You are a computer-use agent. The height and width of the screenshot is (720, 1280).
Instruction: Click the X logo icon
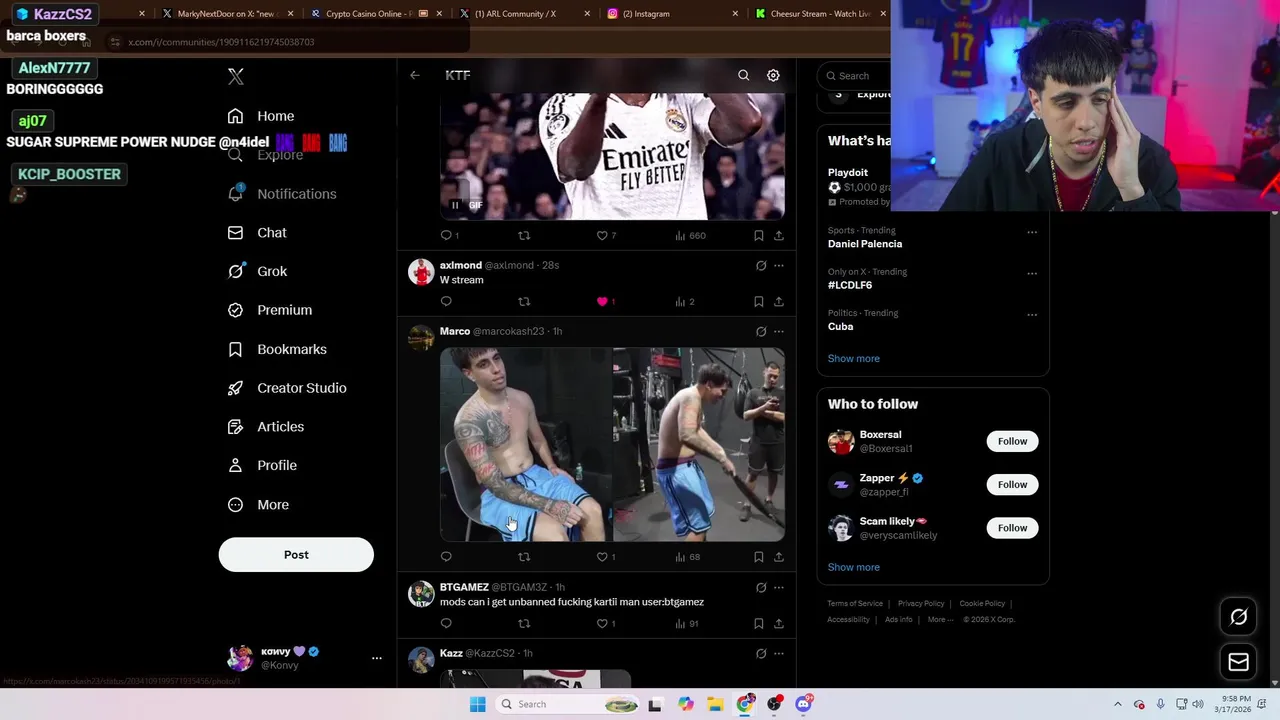coord(236,76)
